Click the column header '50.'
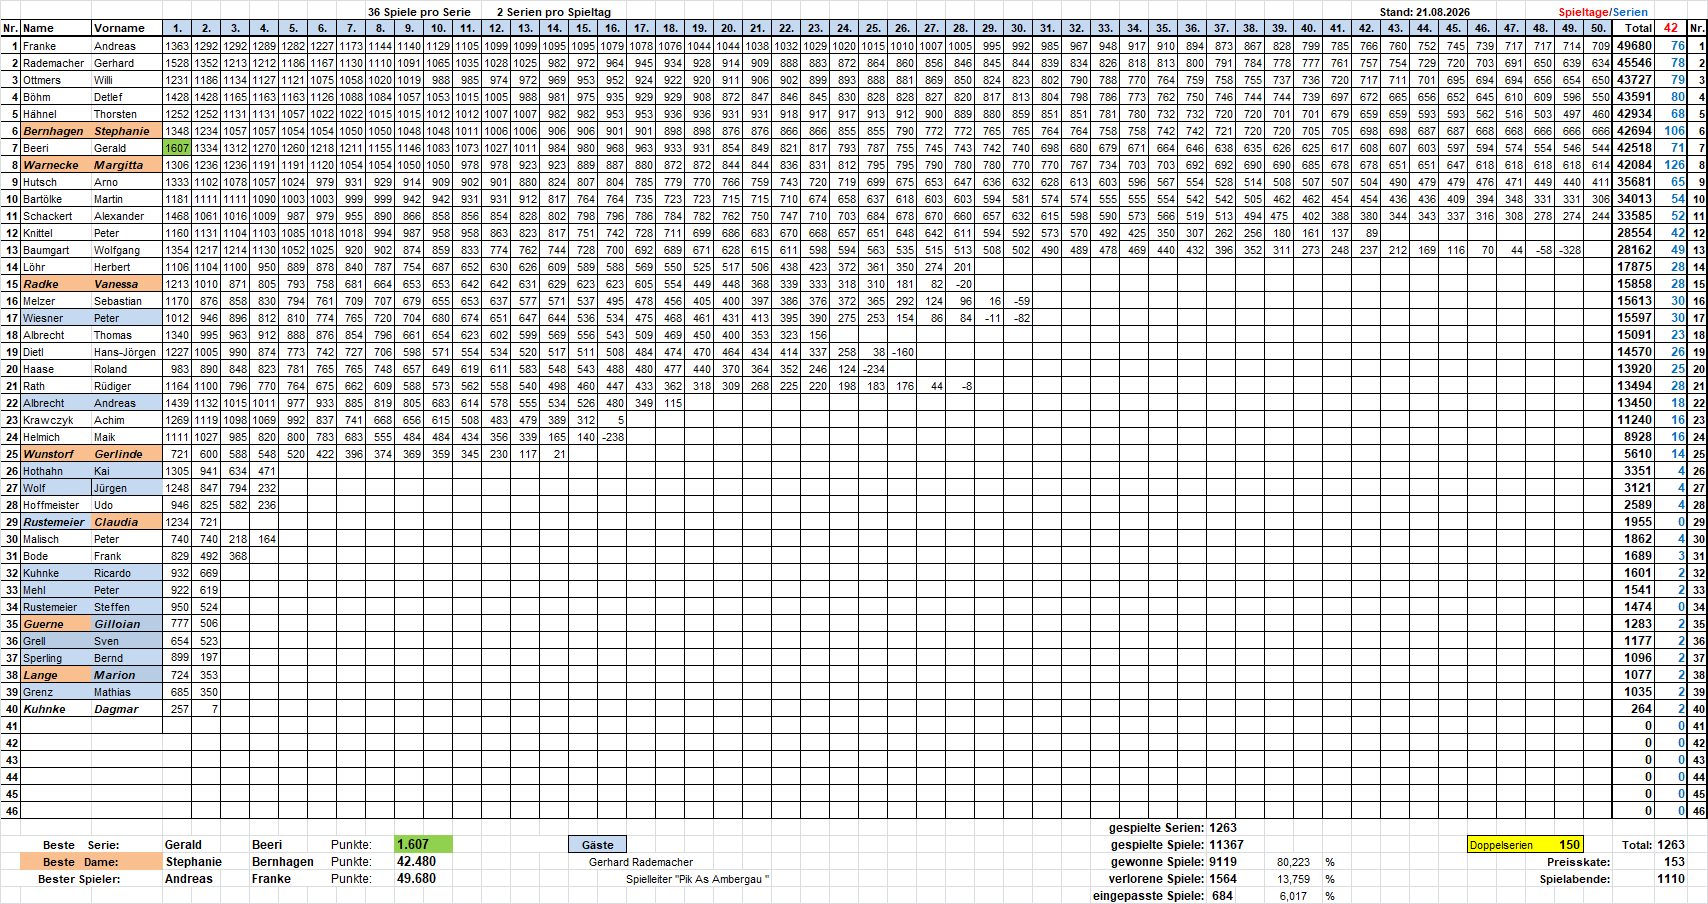Image resolution: width=1708 pixels, height=904 pixels. pos(1598,28)
